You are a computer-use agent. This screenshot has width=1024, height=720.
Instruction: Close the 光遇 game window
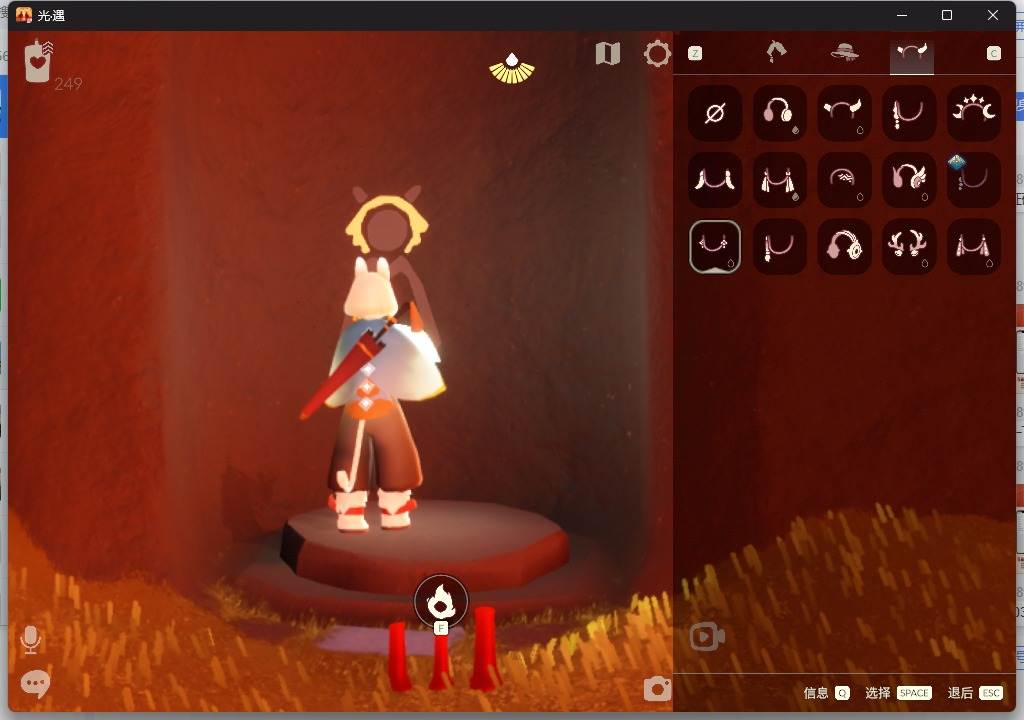[x=993, y=15]
